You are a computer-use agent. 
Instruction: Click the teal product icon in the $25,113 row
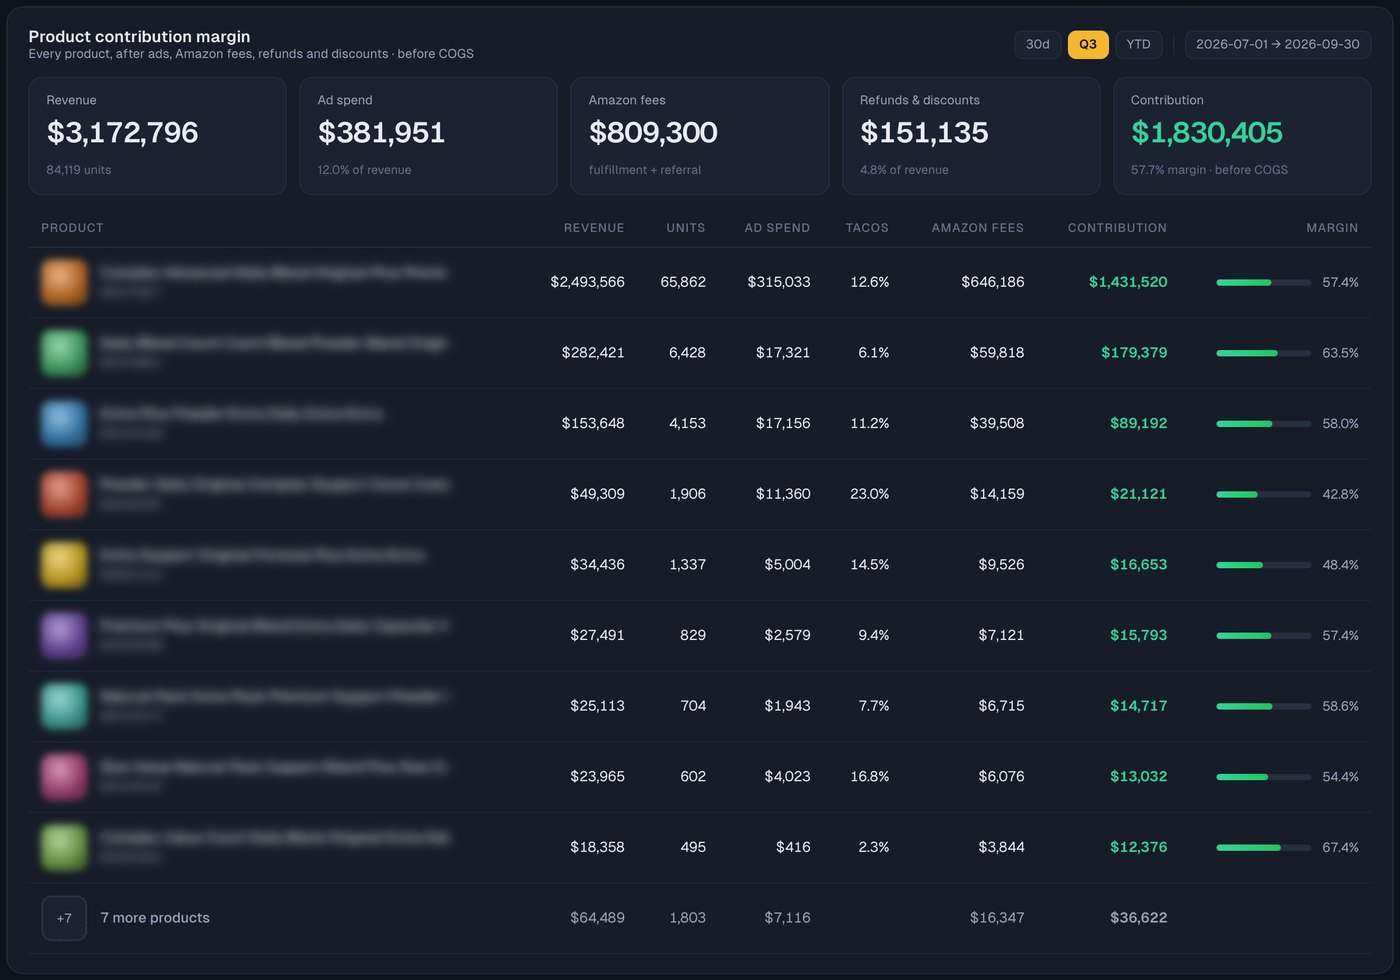[64, 706]
